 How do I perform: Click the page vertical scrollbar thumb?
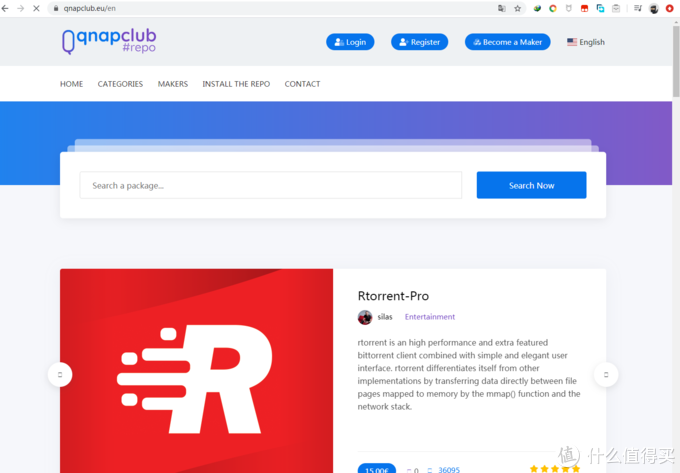pyautogui.click(x=676, y=61)
